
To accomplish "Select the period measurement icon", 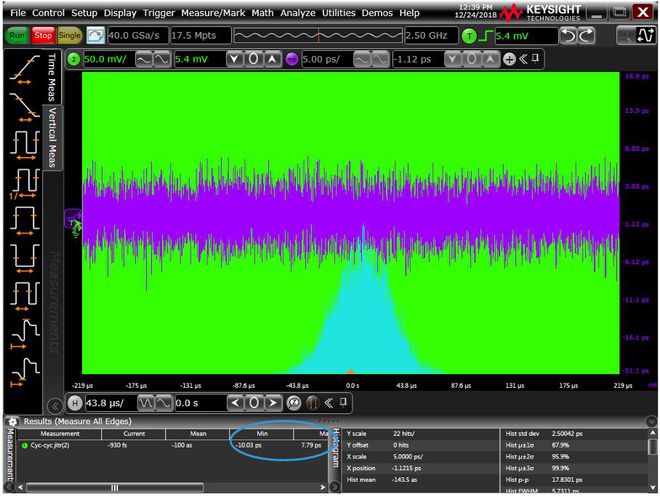I will click(25, 145).
